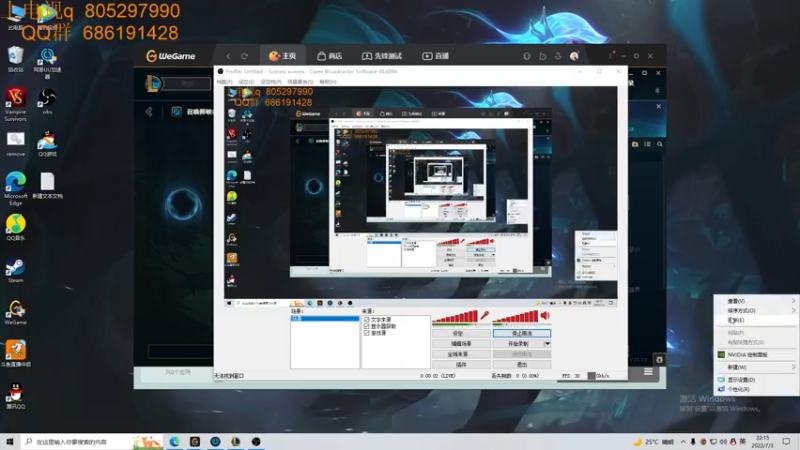Select the 商店 tab in WeGame
800x450 pixels.
[330, 56]
